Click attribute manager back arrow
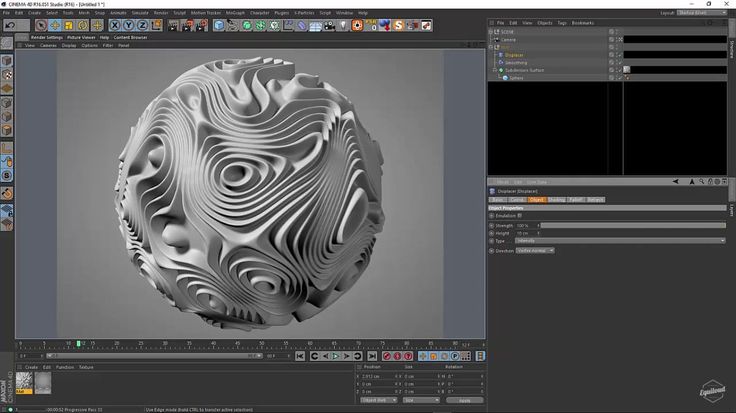This screenshot has height=413, width=736. tap(675, 182)
